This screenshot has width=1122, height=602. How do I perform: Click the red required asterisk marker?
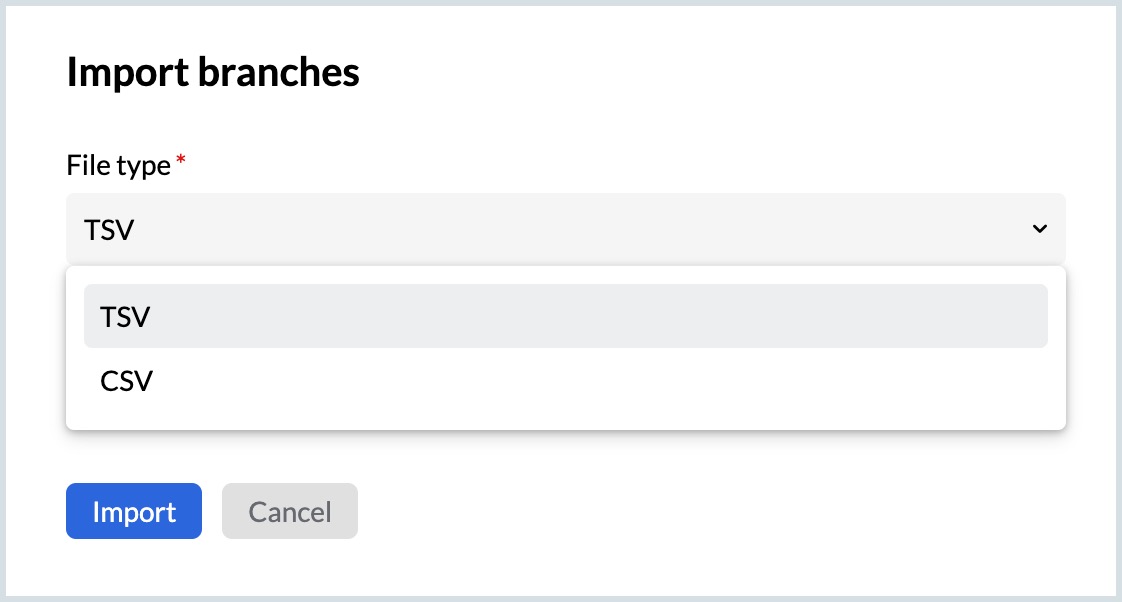pos(181,160)
